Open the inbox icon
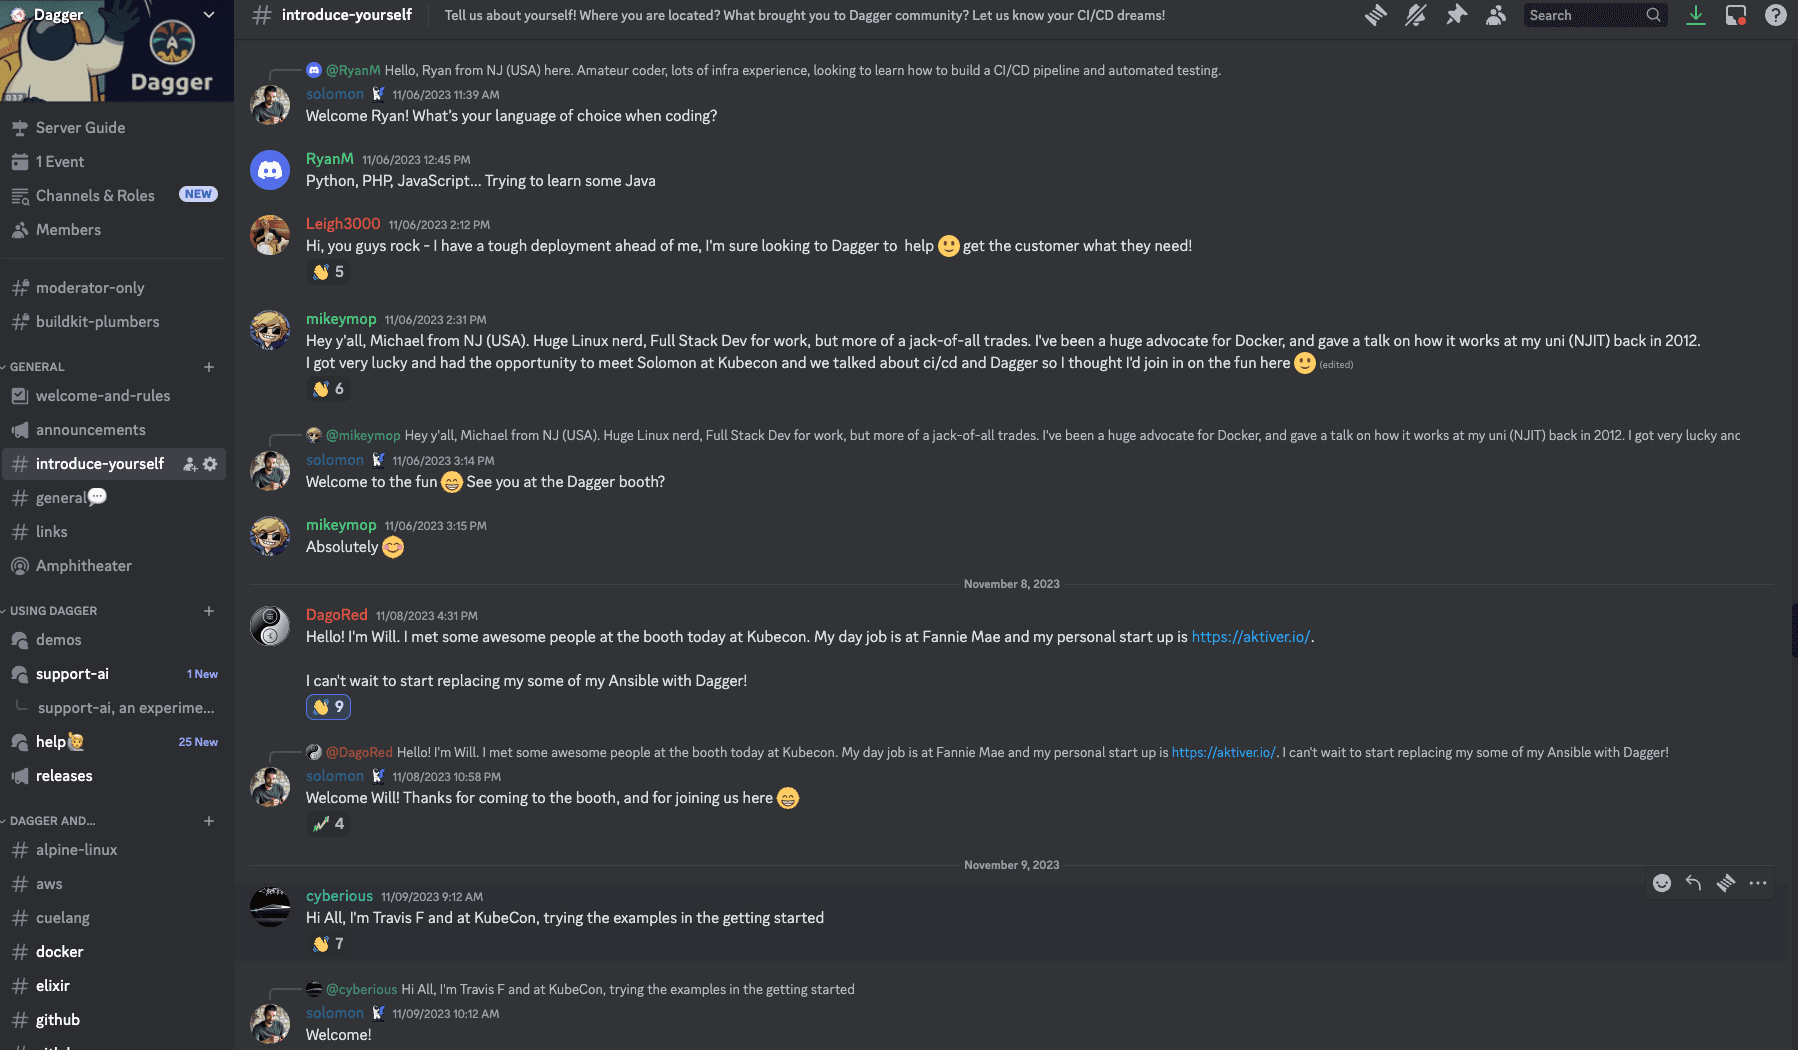This screenshot has height=1050, width=1798. 1736,15
